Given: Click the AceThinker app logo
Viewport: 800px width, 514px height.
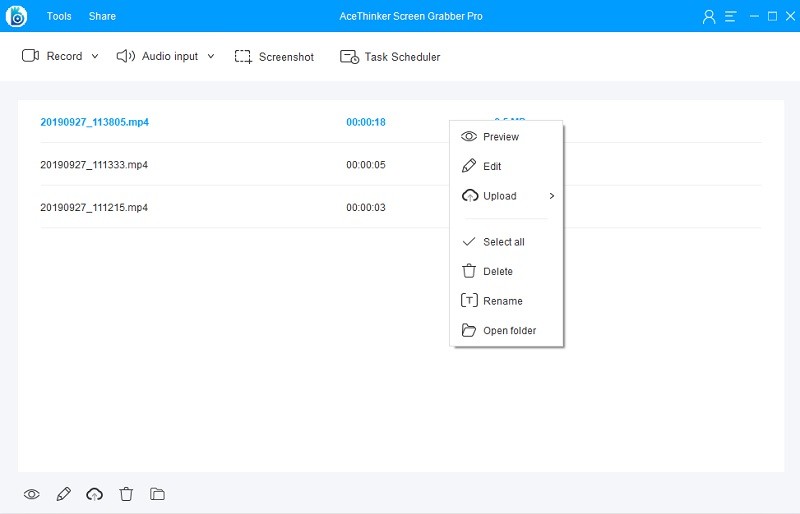Looking at the screenshot, I should tap(16, 16).
